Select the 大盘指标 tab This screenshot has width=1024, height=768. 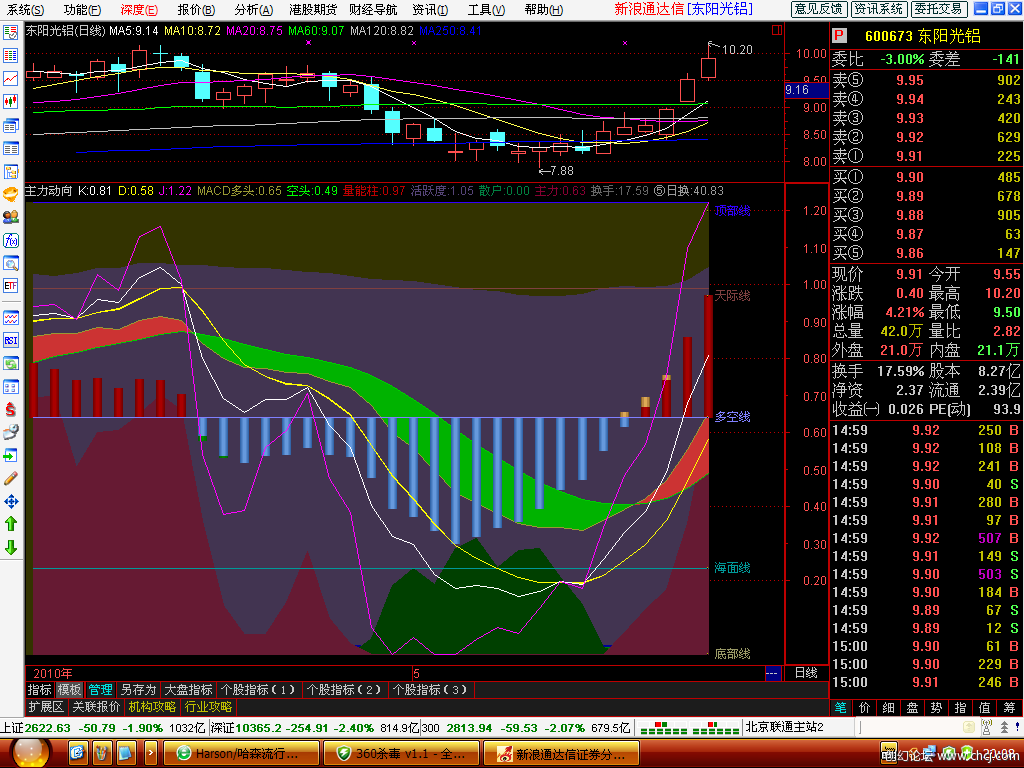click(188, 690)
